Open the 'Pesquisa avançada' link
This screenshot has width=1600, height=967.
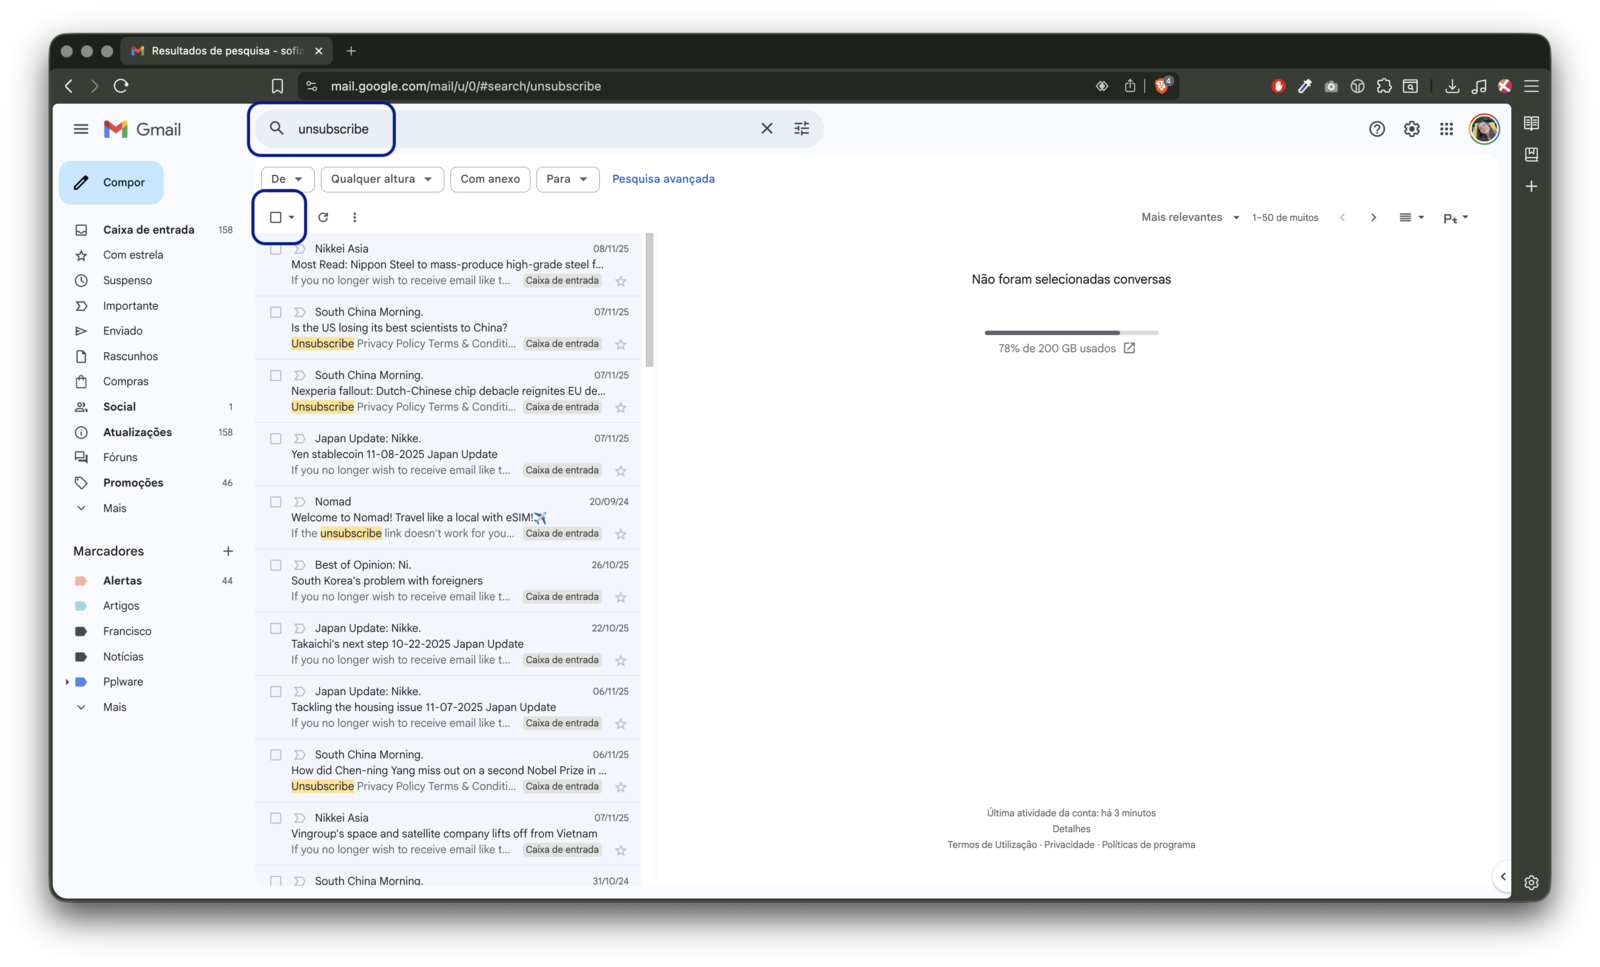pyautogui.click(x=663, y=179)
